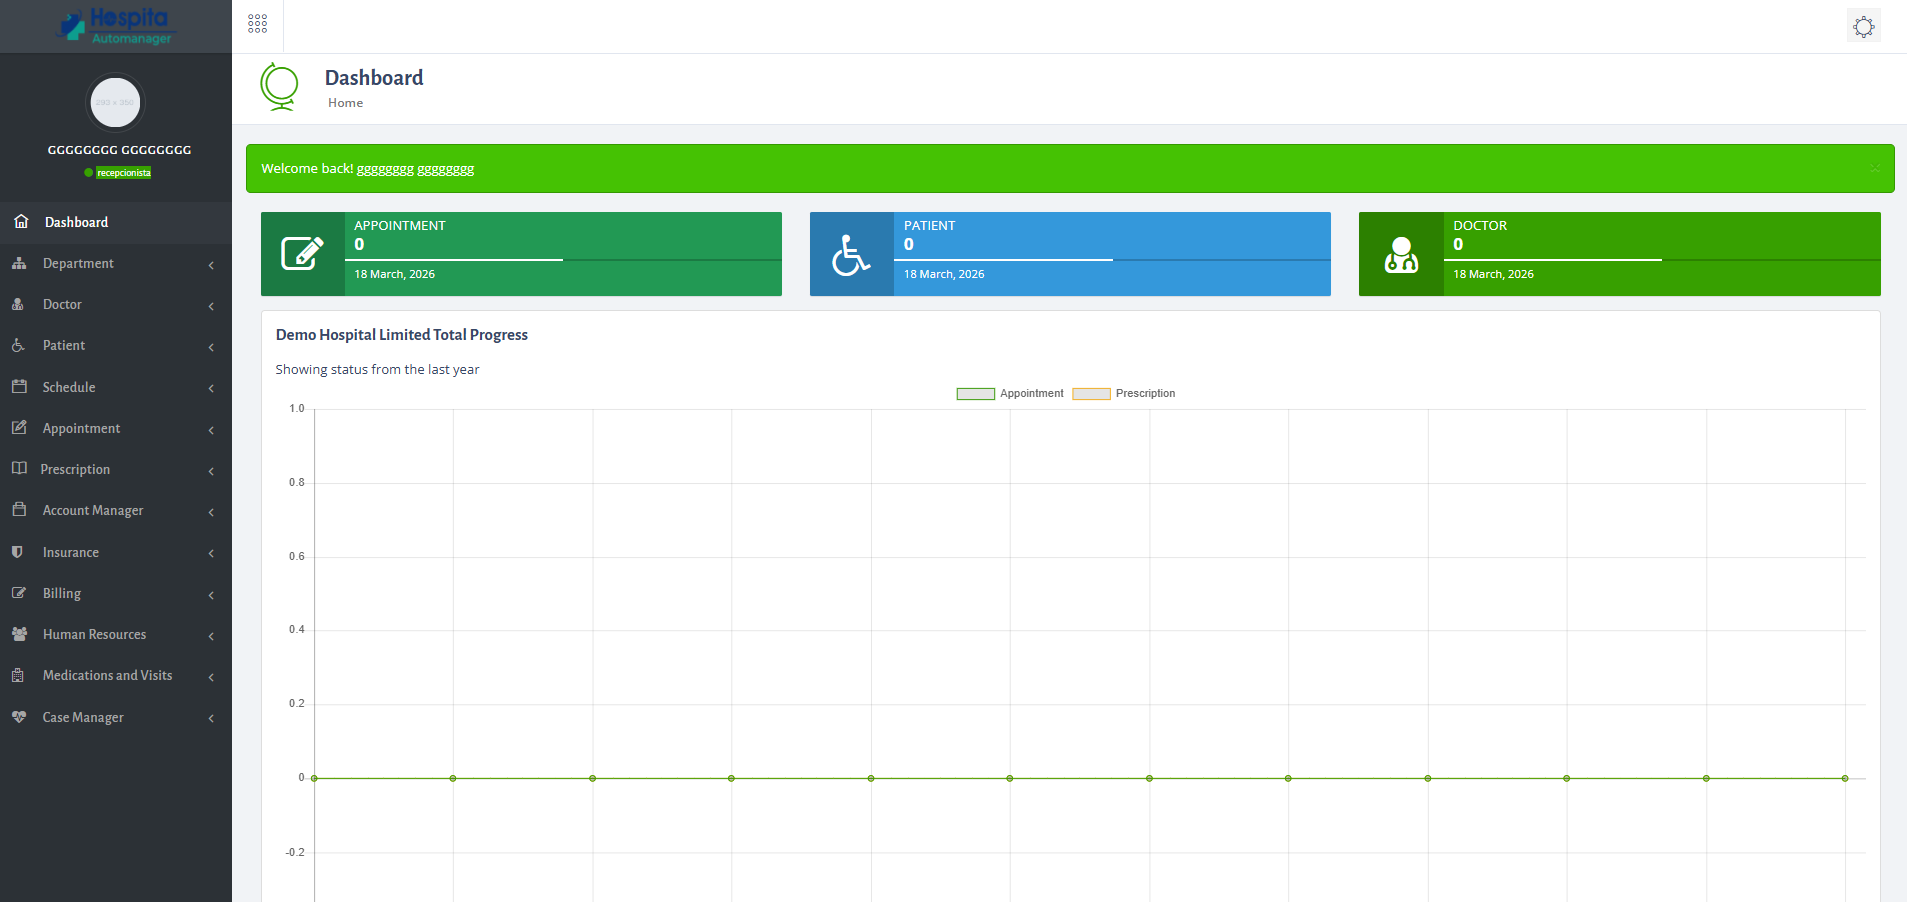1907x902 pixels.
Task: Toggle Appointment series in the chart legend
Action: (1009, 393)
